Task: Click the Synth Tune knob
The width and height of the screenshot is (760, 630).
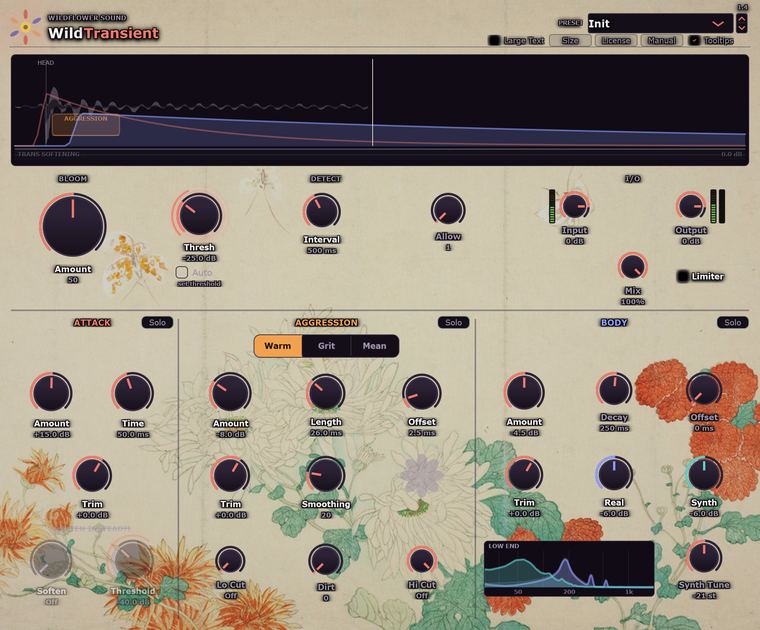Action: pyautogui.click(x=704, y=557)
